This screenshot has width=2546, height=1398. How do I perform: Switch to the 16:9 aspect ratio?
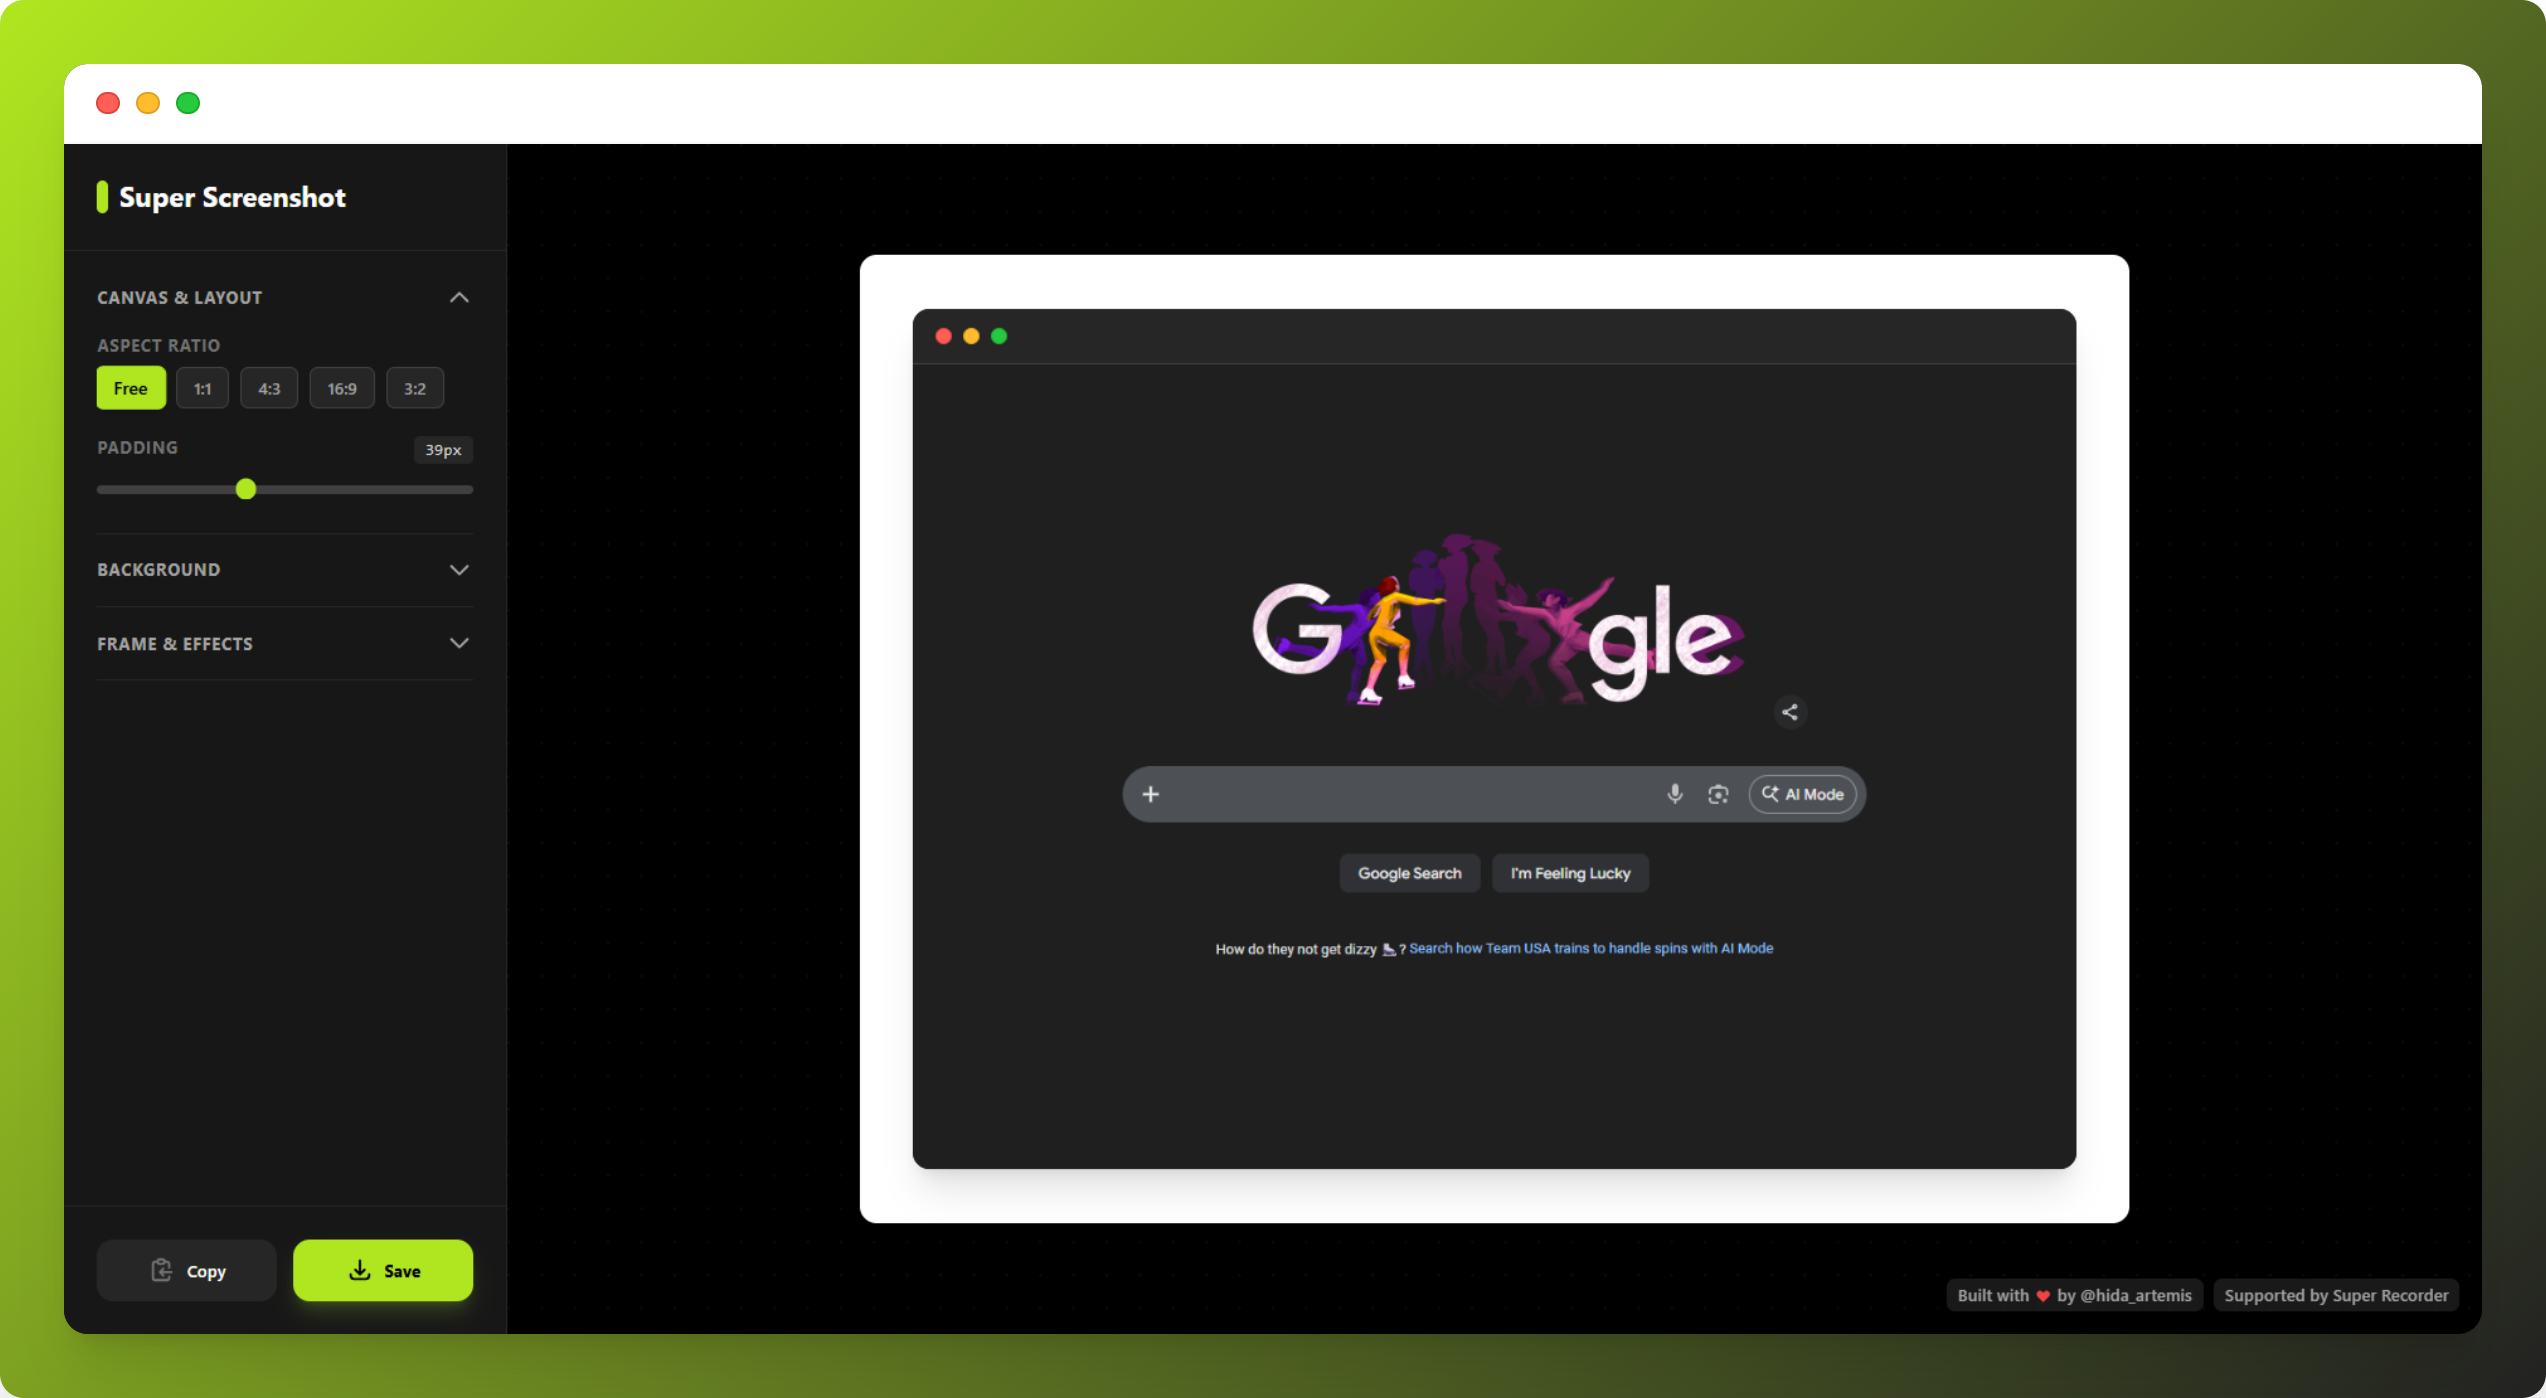(x=342, y=388)
